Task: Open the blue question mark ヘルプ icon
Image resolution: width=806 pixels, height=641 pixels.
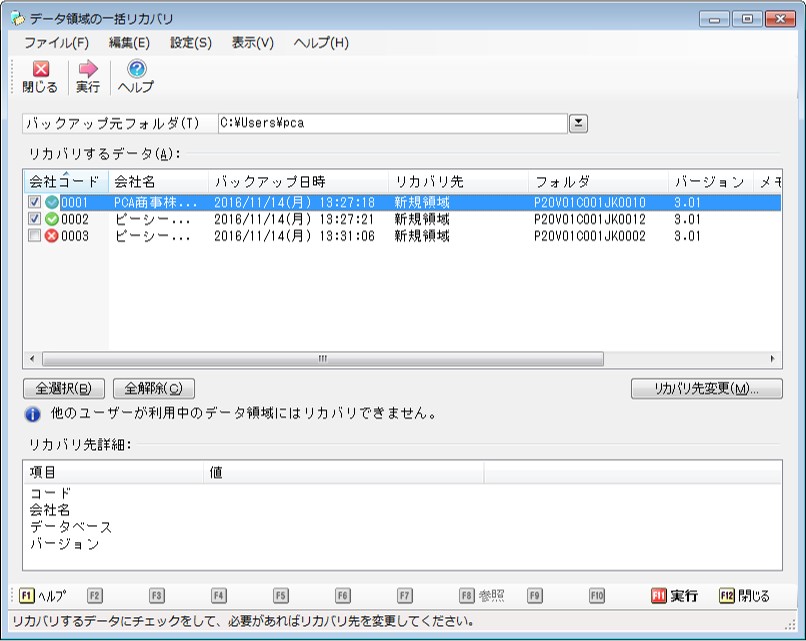Action: [x=136, y=69]
